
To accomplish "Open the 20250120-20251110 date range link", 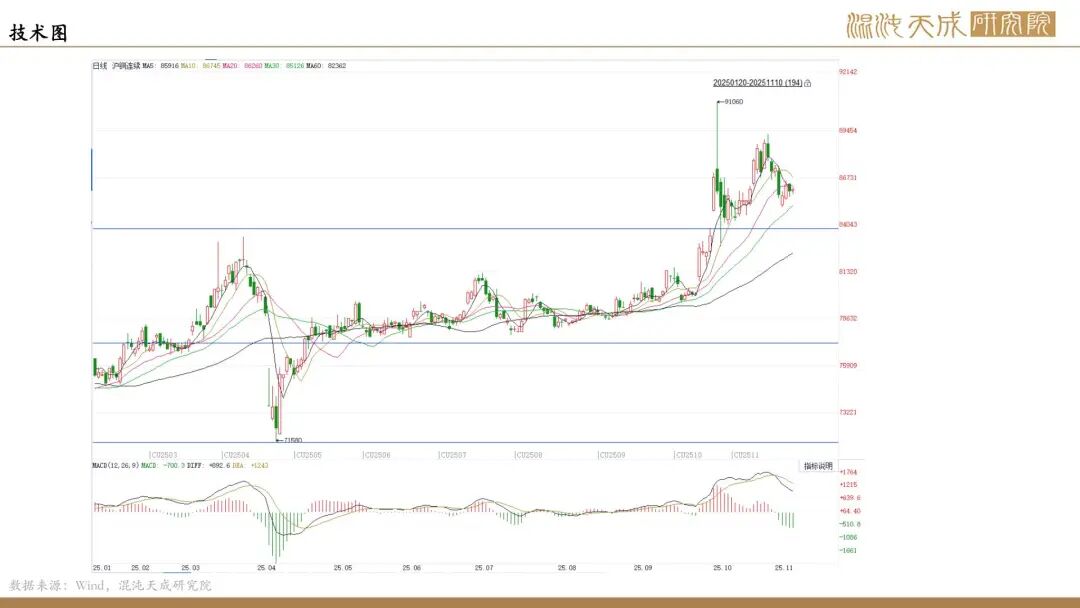I will (x=757, y=83).
